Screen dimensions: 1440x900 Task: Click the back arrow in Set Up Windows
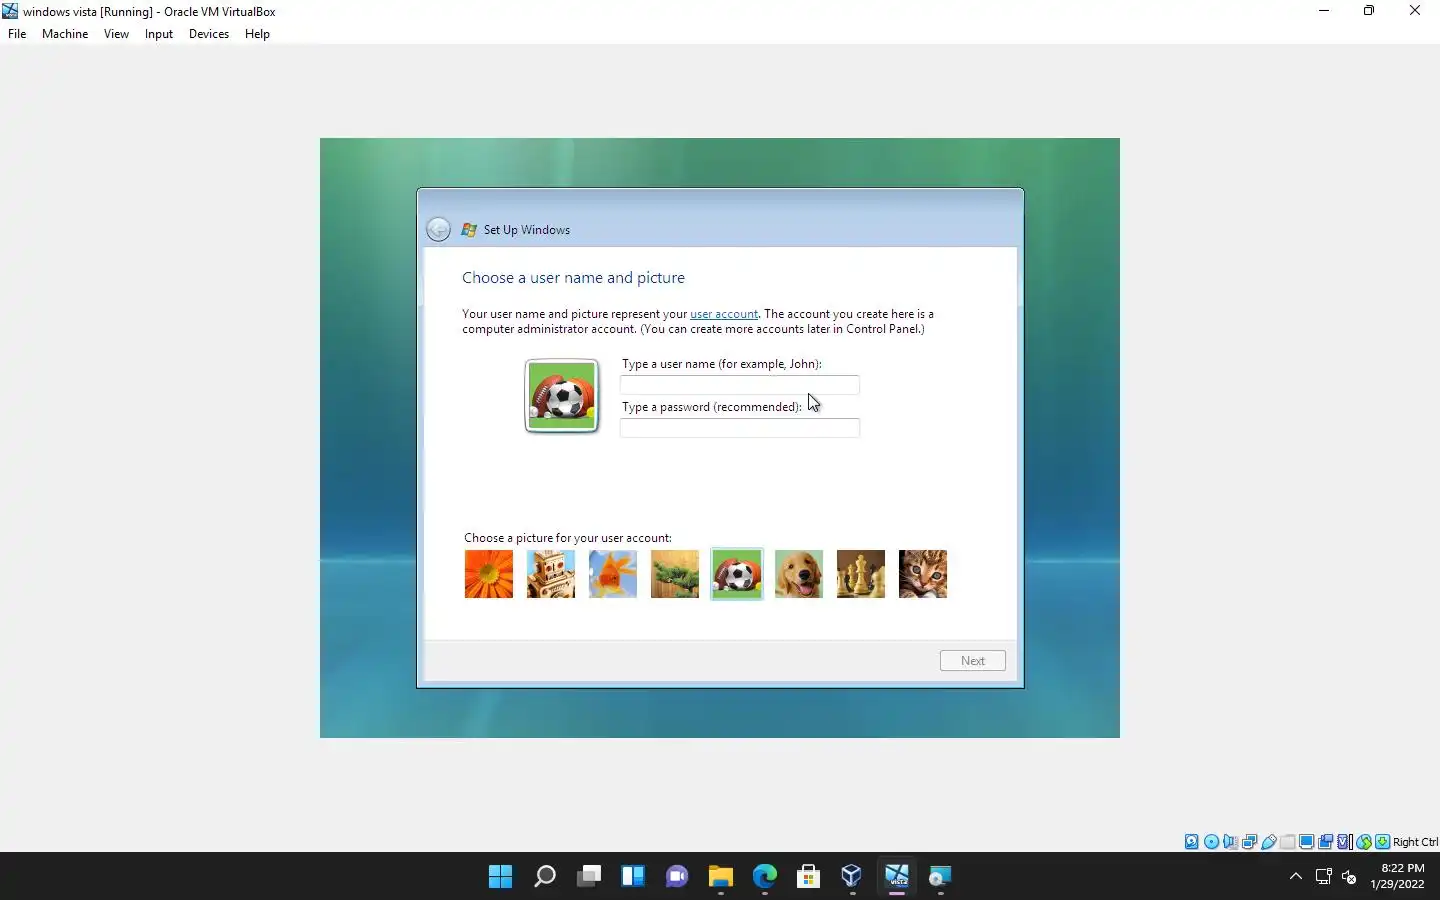(x=438, y=229)
